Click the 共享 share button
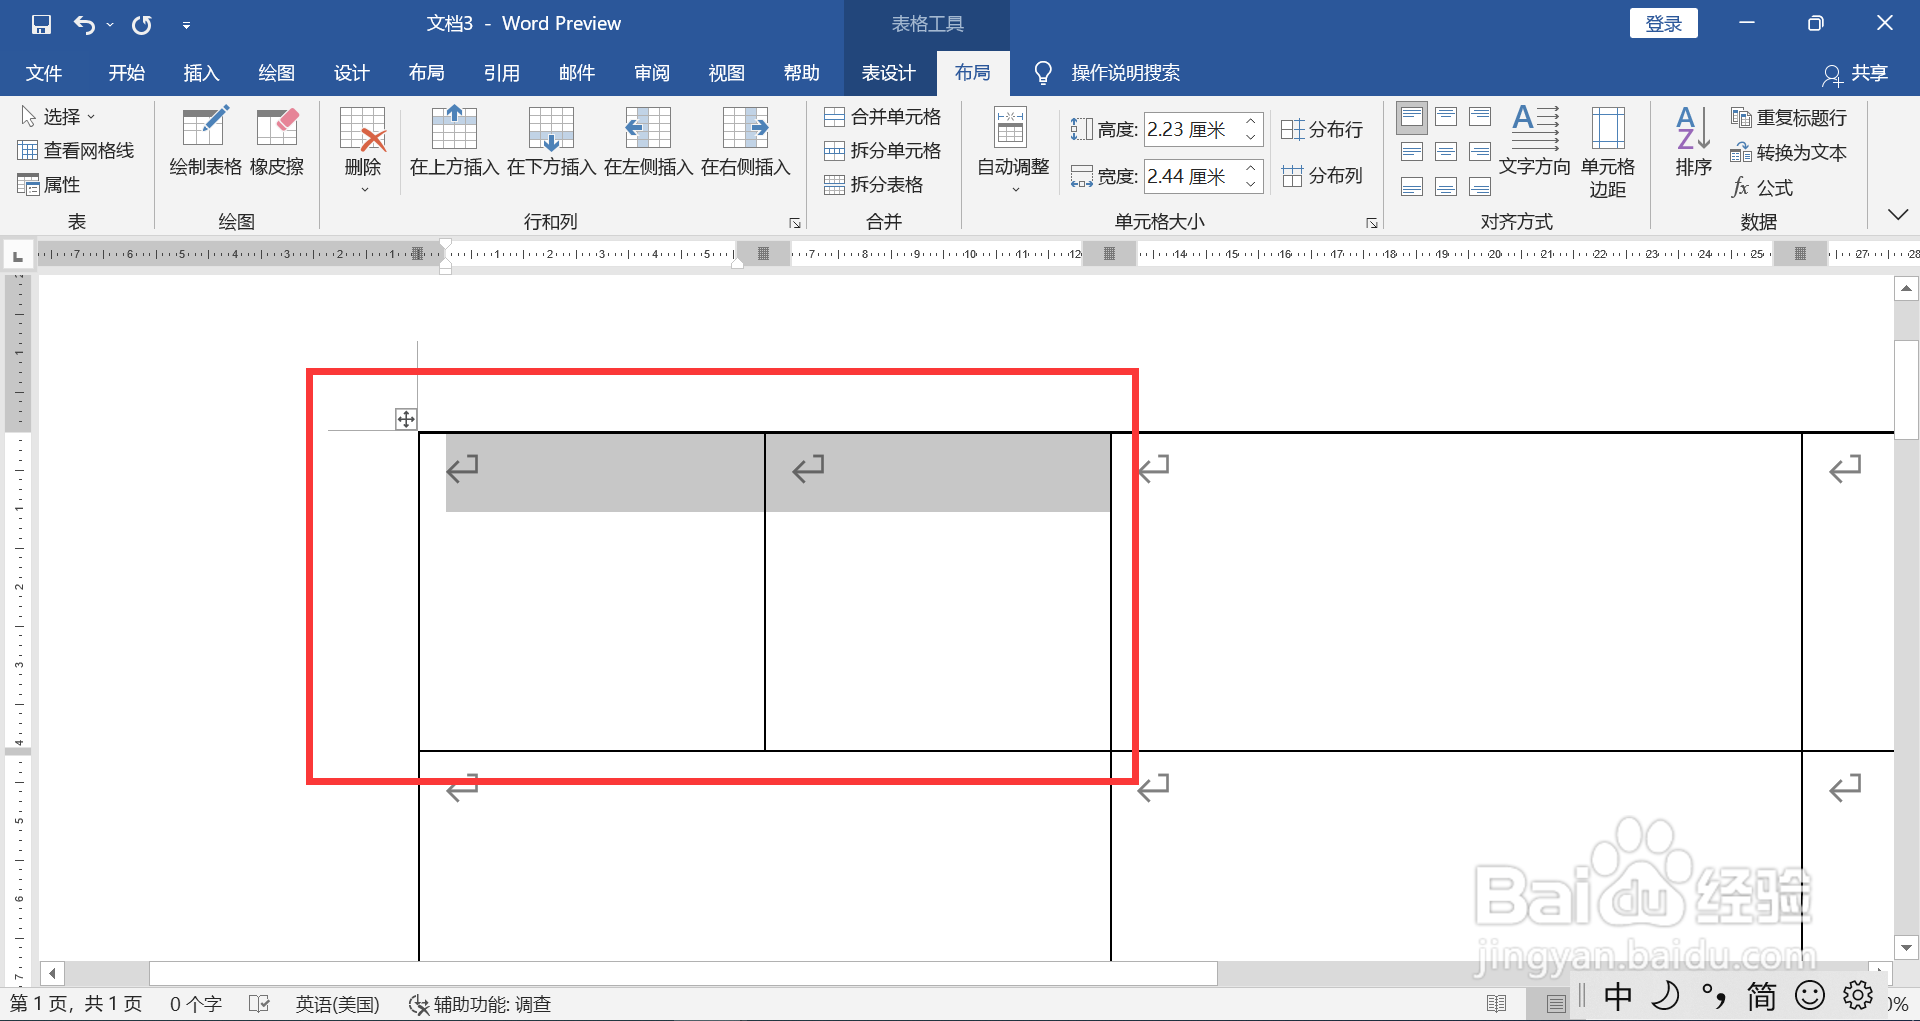Image resolution: width=1920 pixels, height=1021 pixels. coord(1856,73)
